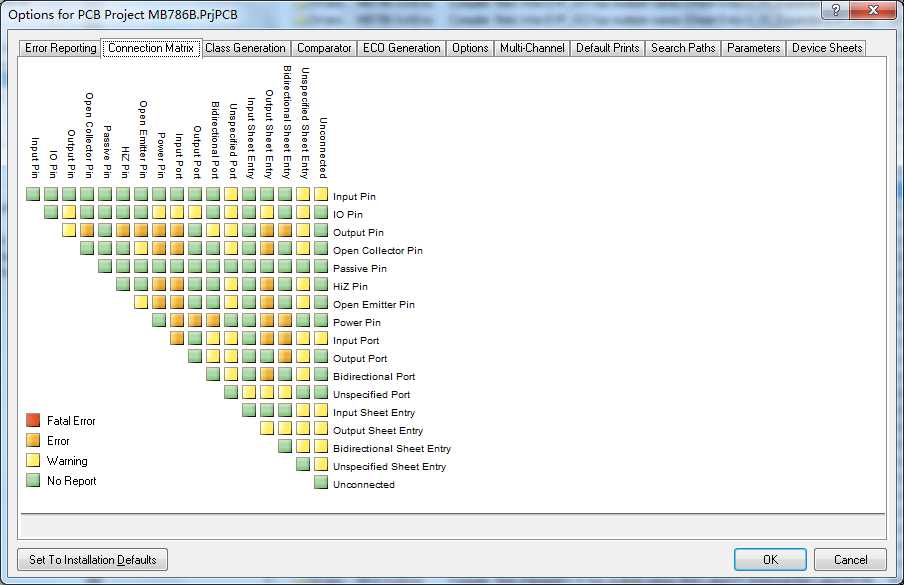The image size is (904, 585).
Task: Click the red Fatal Error legend swatch
Action: click(33, 420)
